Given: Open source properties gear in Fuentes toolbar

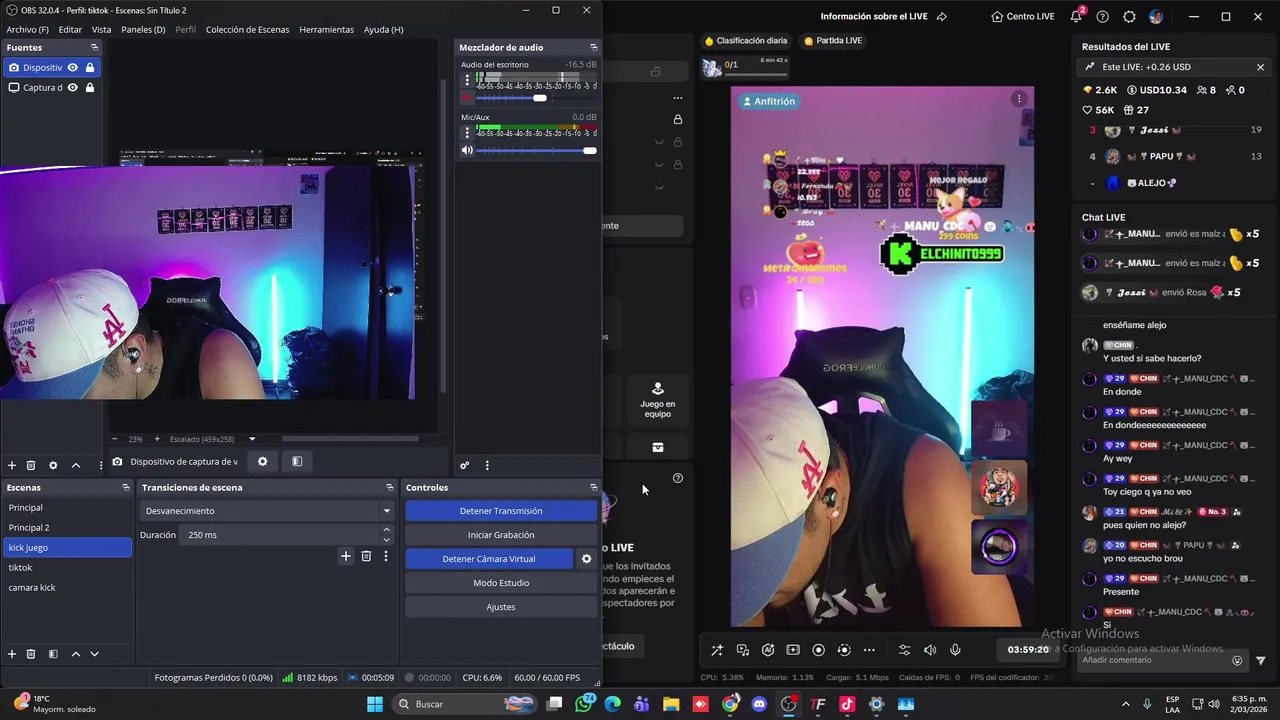Looking at the screenshot, I should [53, 465].
